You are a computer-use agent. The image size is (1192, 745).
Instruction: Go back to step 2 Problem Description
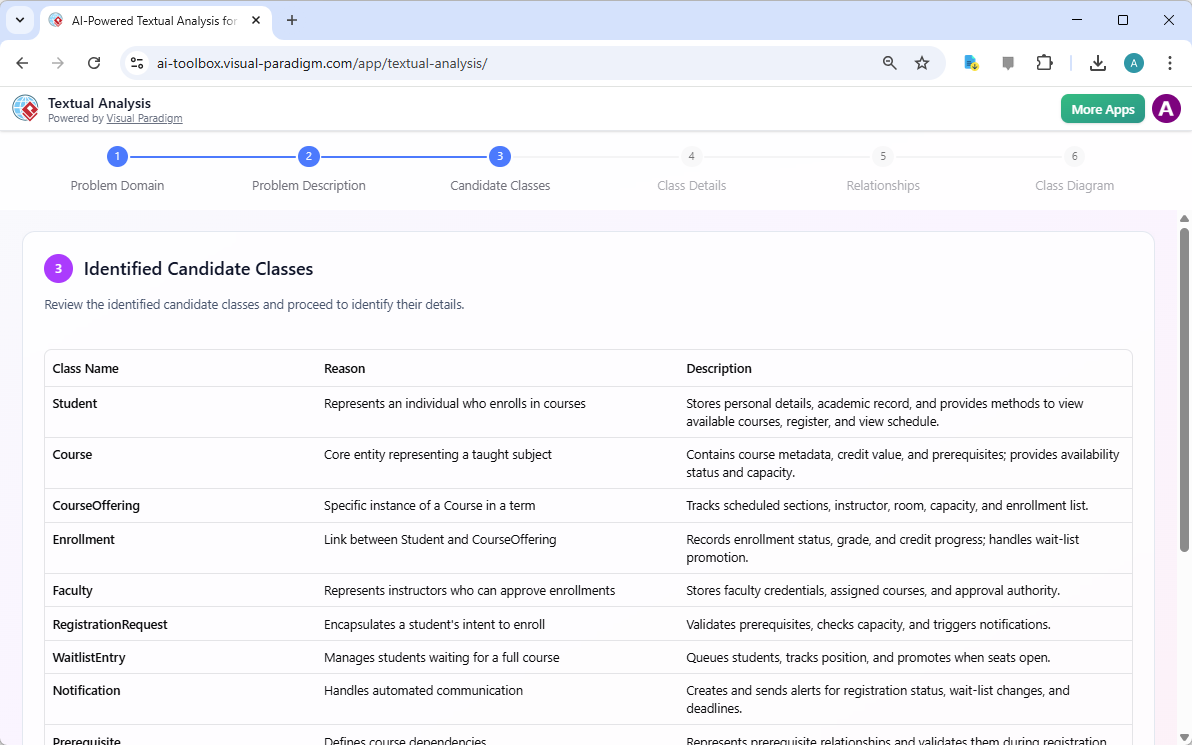coord(308,156)
